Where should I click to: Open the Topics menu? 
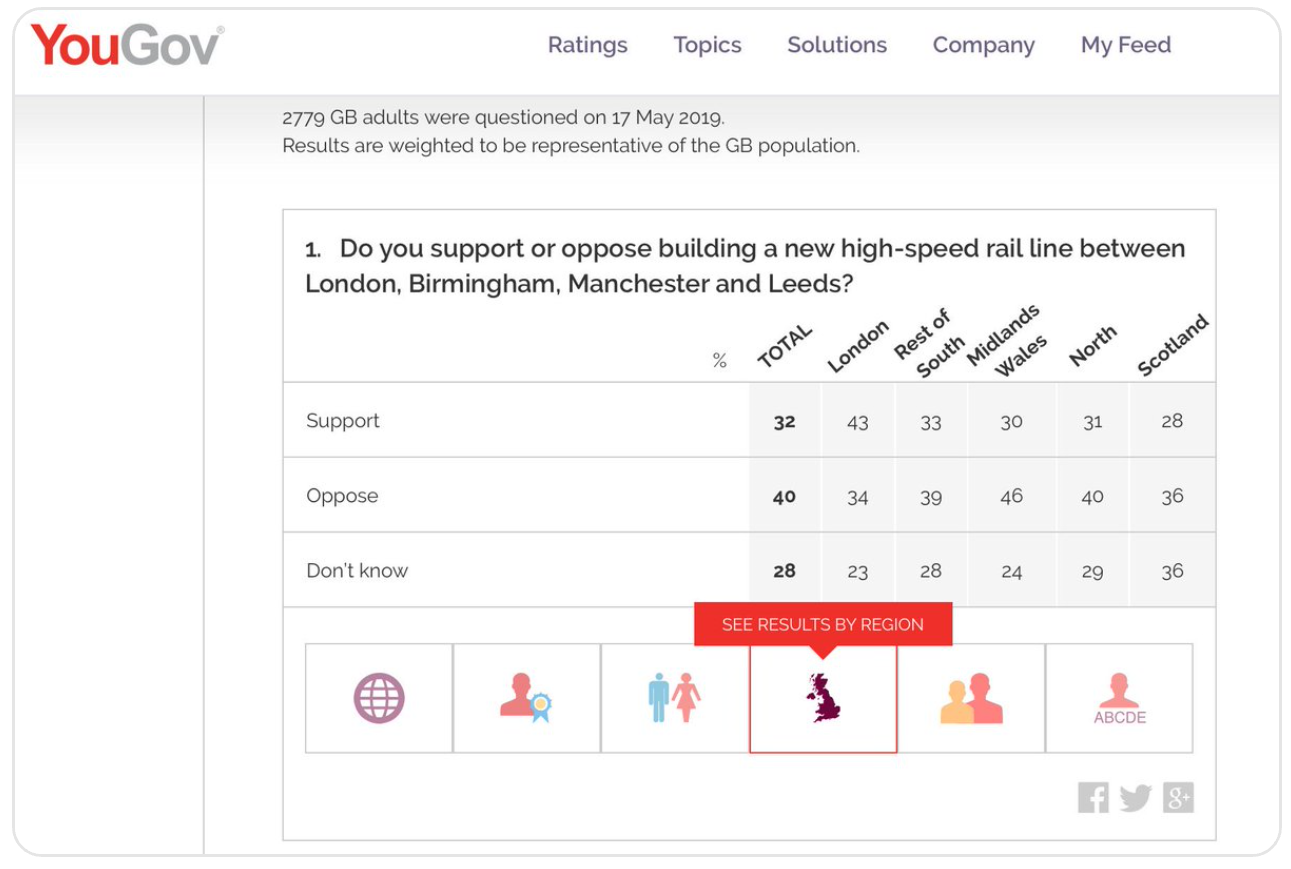coord(708,45)
